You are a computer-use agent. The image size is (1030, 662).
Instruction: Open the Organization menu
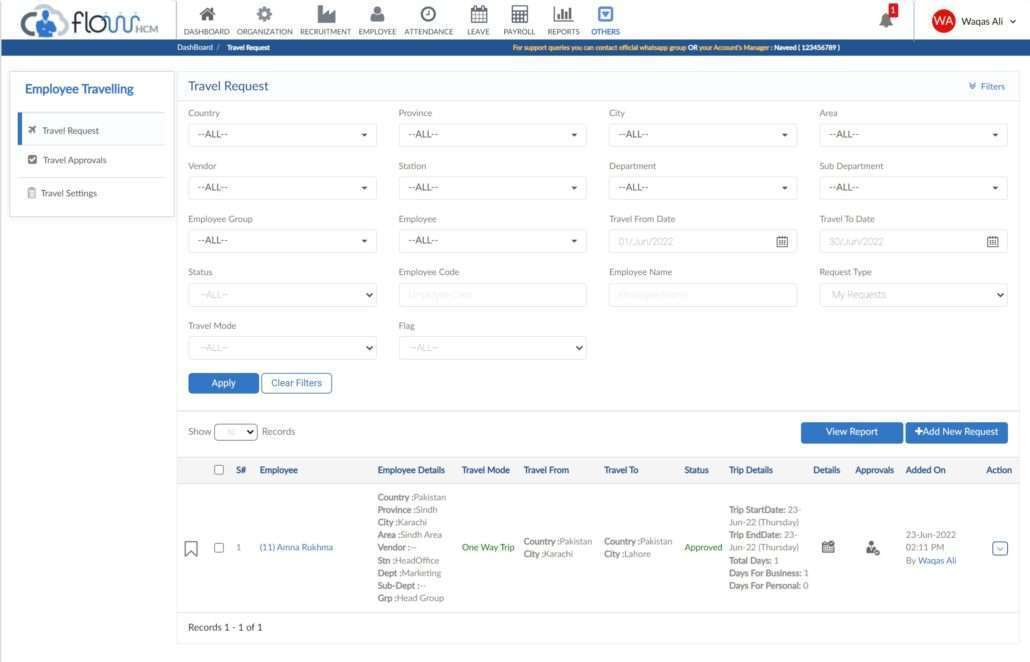point(264,16)
